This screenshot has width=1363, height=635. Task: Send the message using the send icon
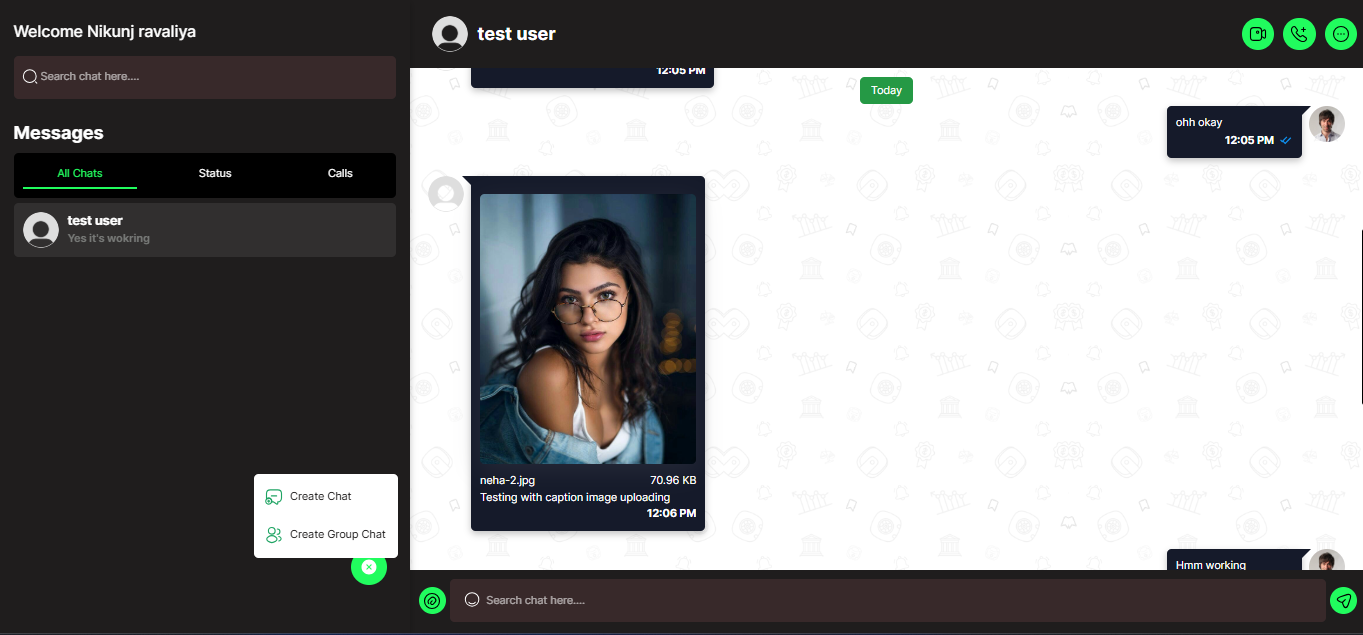(x=1343, y=600)
